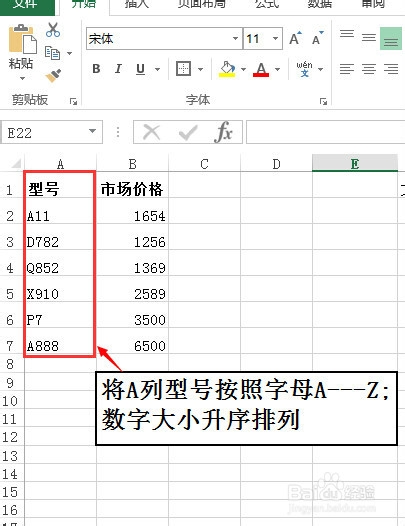Switch to the 数据 tab
The width and height of the screenshot is (405, 526).
320,5
